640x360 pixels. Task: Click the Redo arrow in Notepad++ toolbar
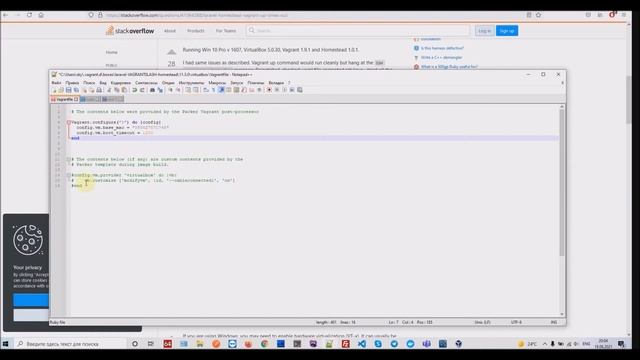(x=142, y=90)
